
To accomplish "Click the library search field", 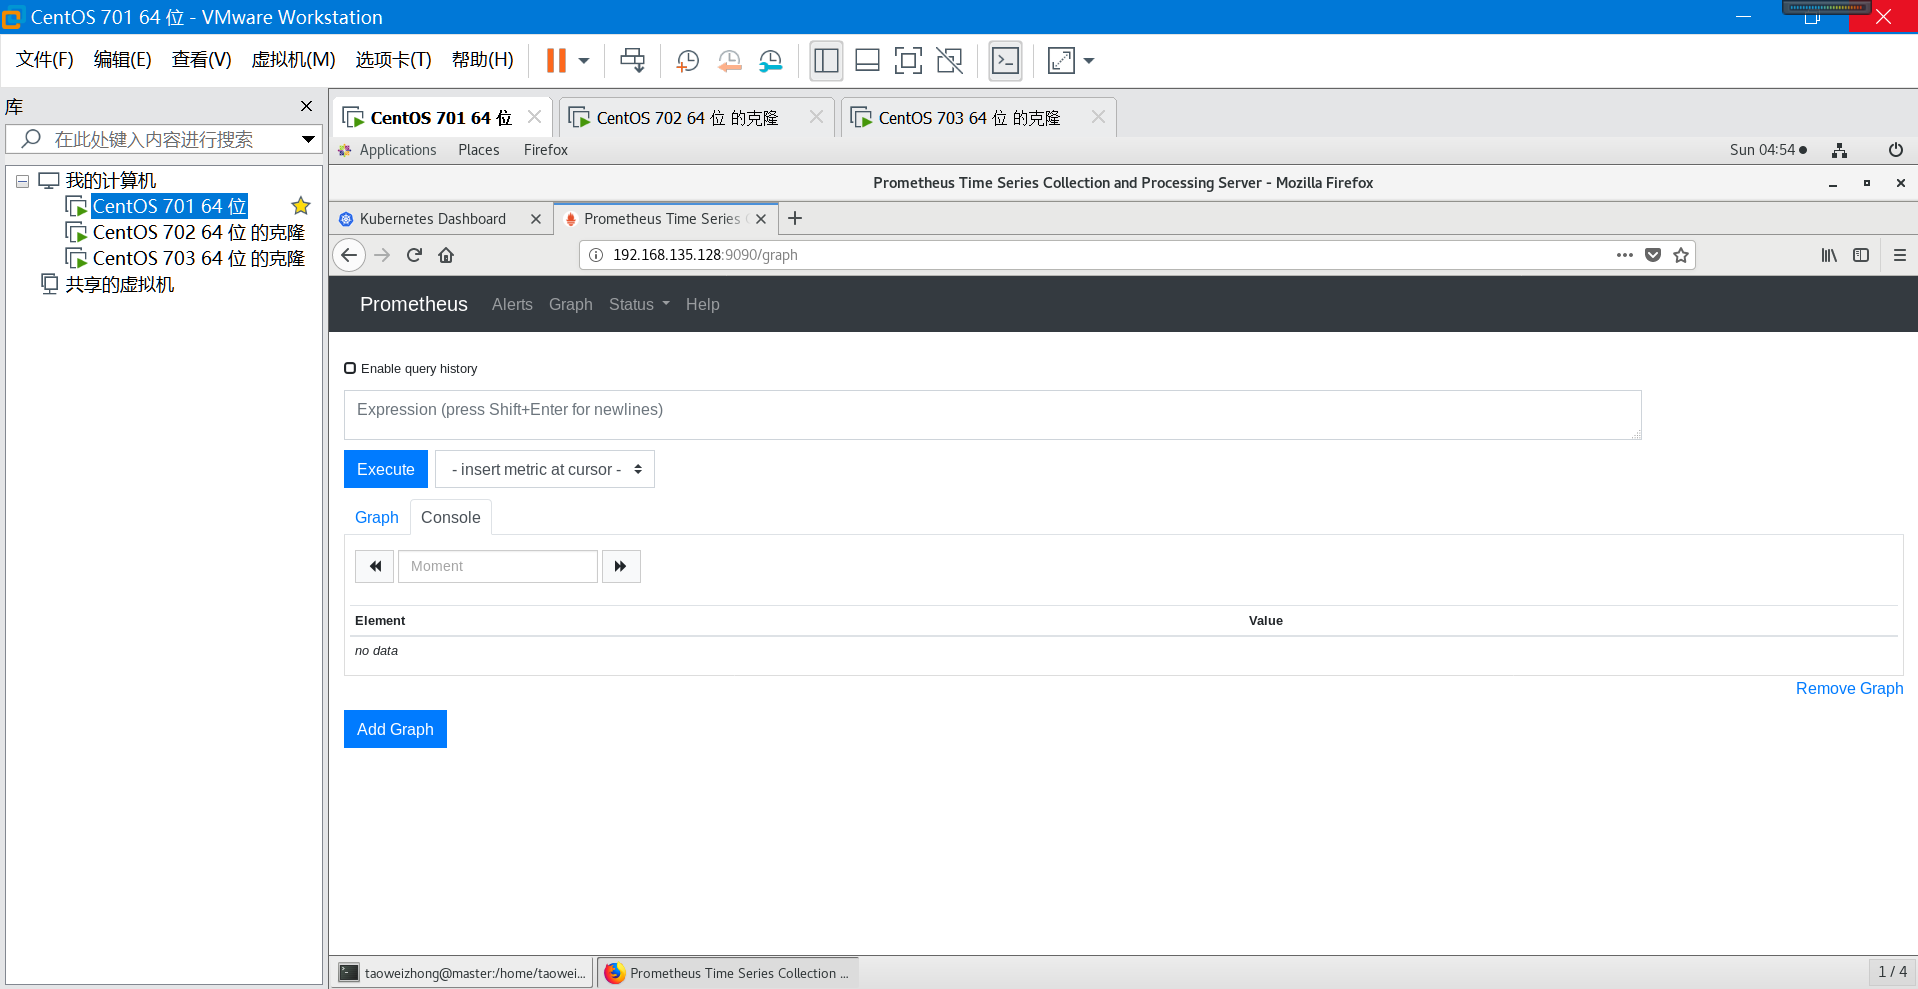I will pyautogui.click(x=162, y=139).
